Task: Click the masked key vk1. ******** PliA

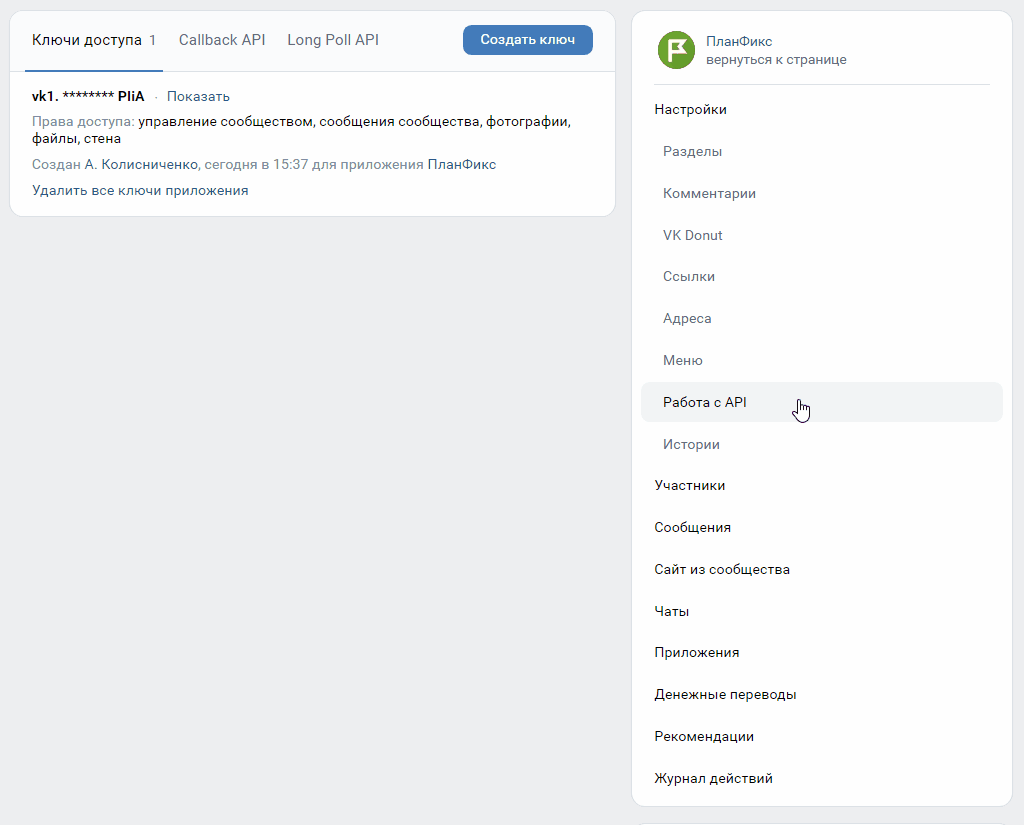Action: click(88, 96)
